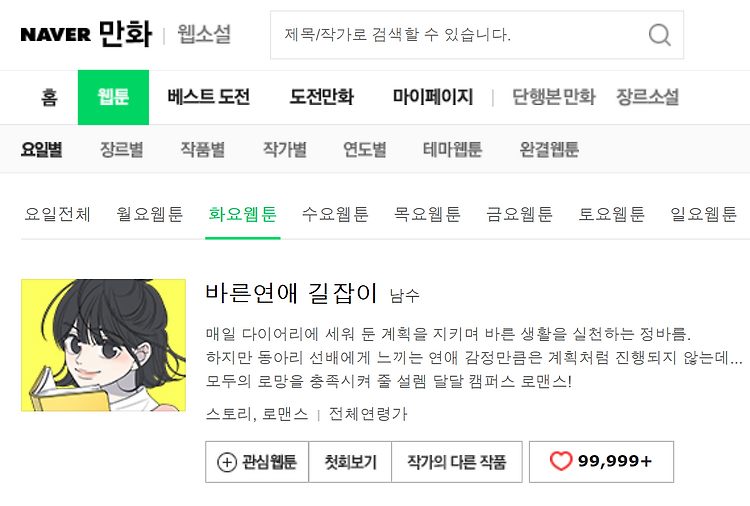This screenshot has width=750, height=506.
Task: Click the plus icon beside 관심웹툰
Action: [227, 462]
